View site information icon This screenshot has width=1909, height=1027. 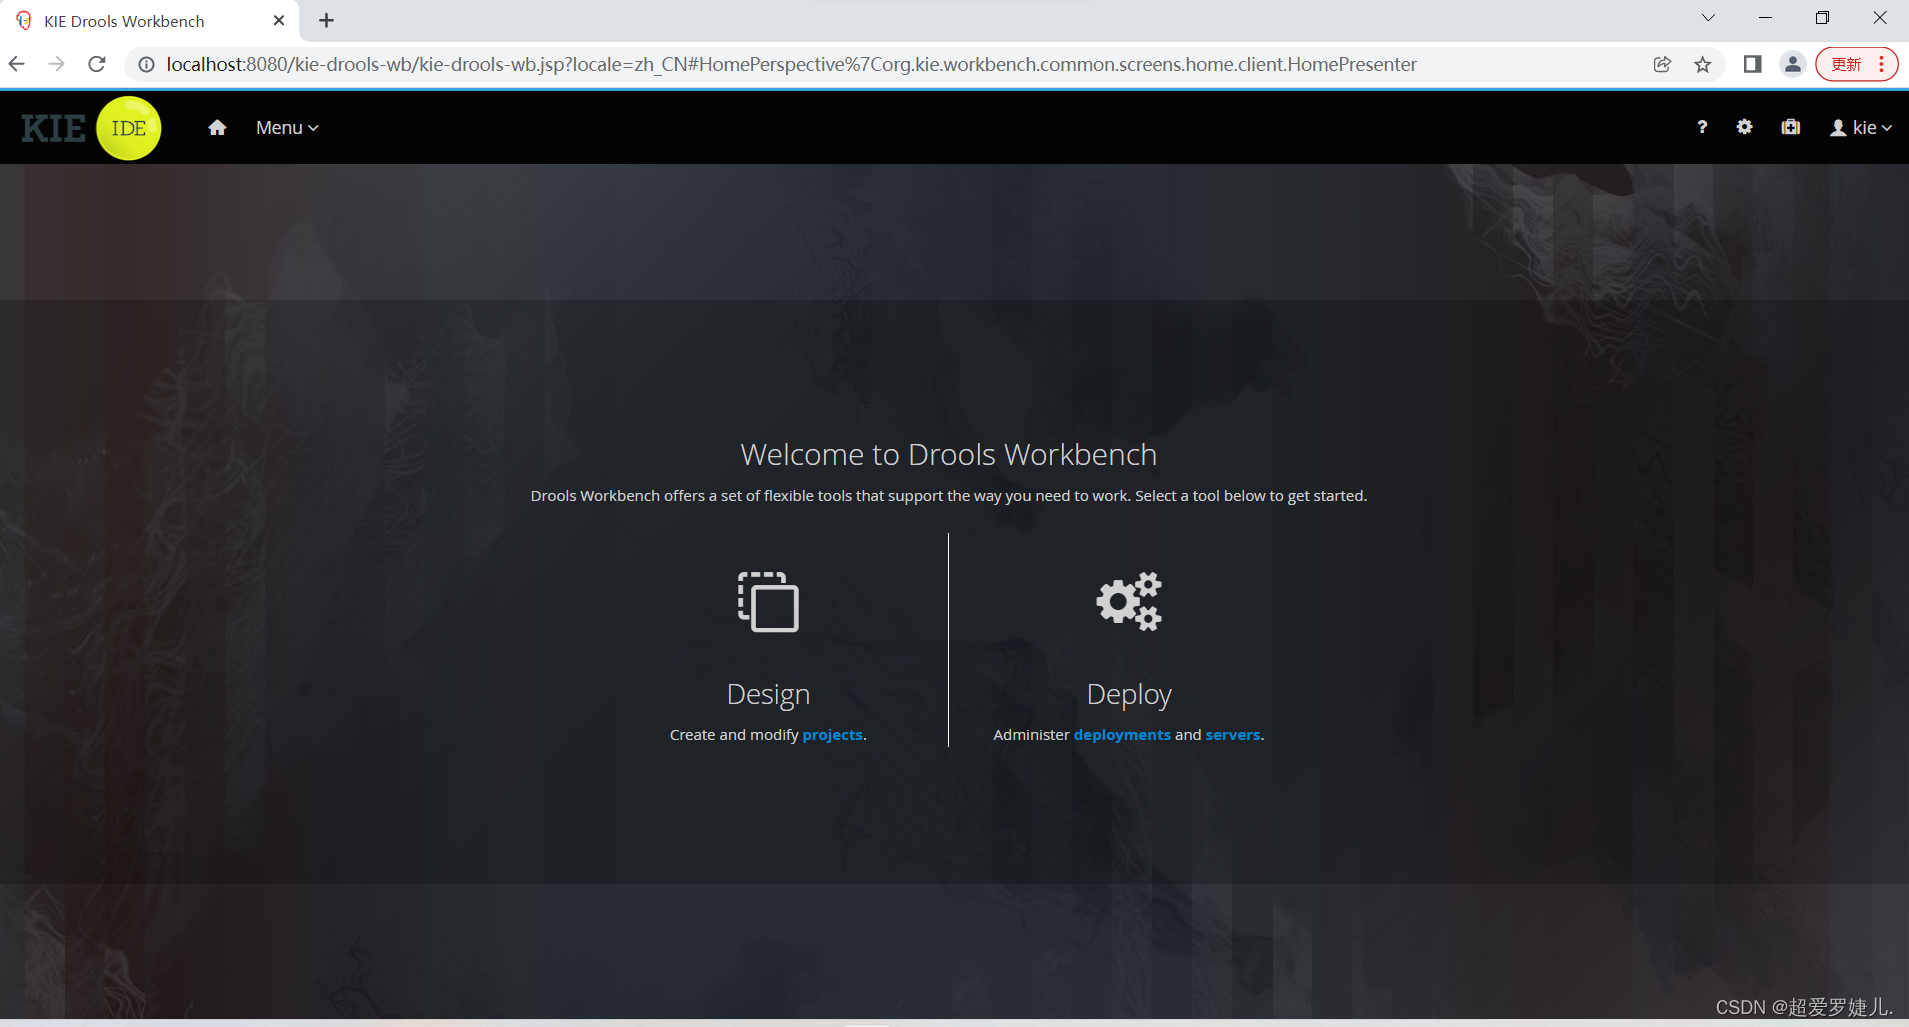[146, 64]
